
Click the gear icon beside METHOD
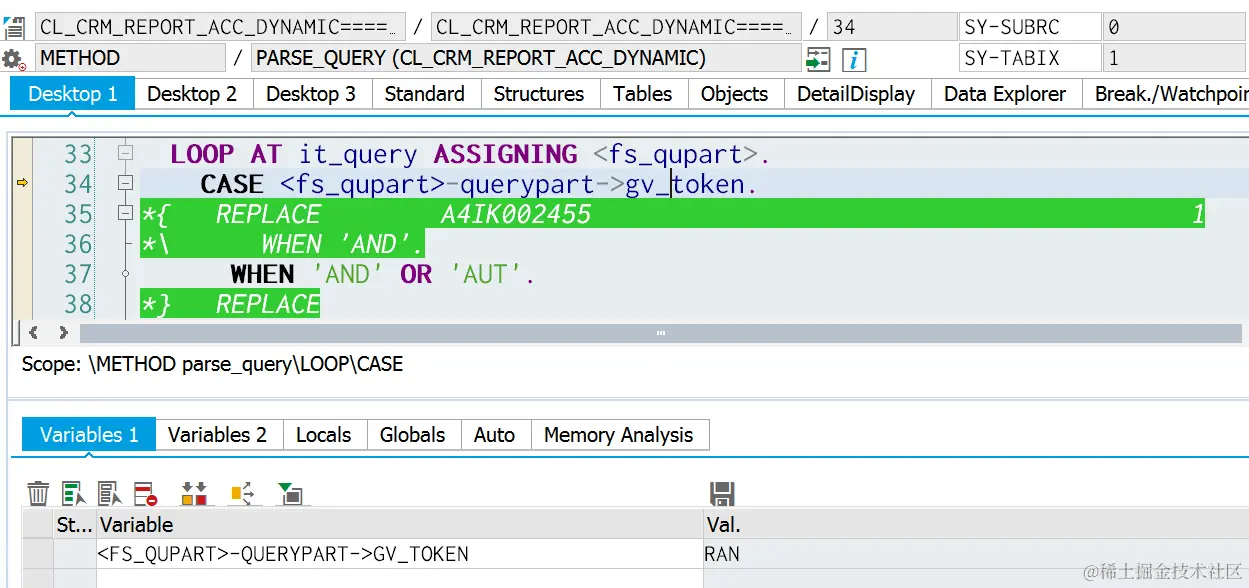[13, 59]
